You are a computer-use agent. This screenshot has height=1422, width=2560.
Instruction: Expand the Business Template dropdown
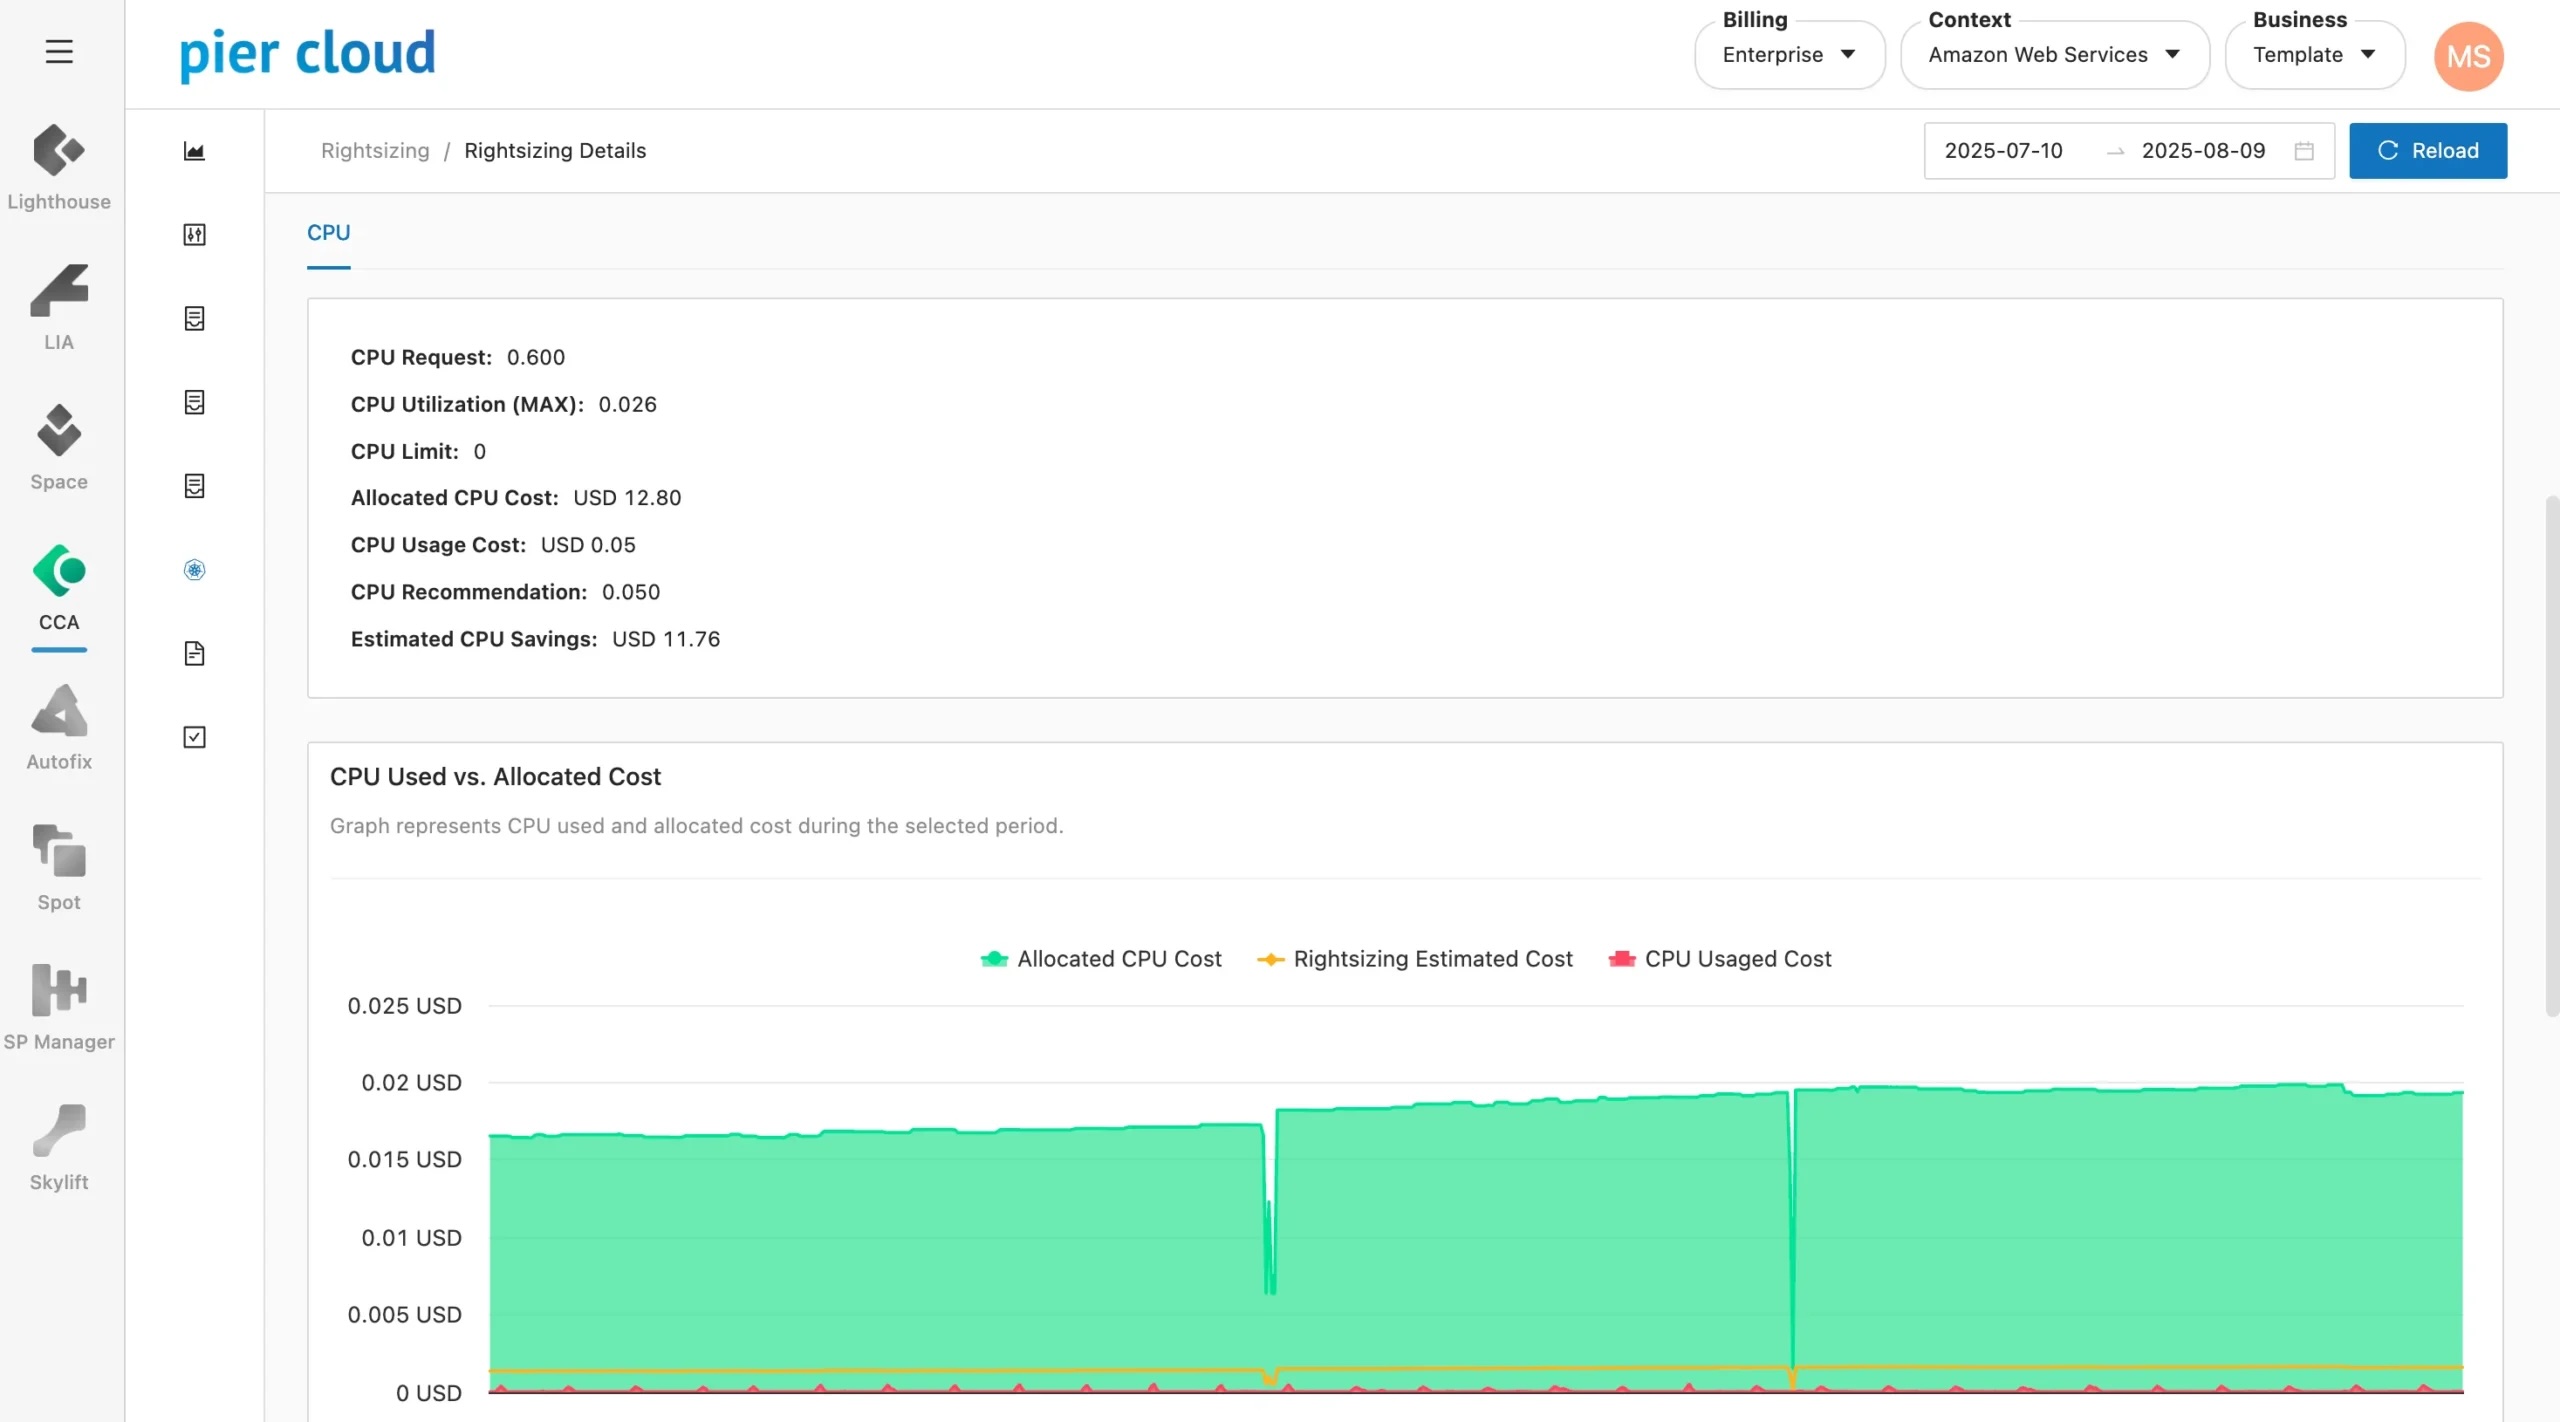pyautogui.click(x=2314, y=55)
